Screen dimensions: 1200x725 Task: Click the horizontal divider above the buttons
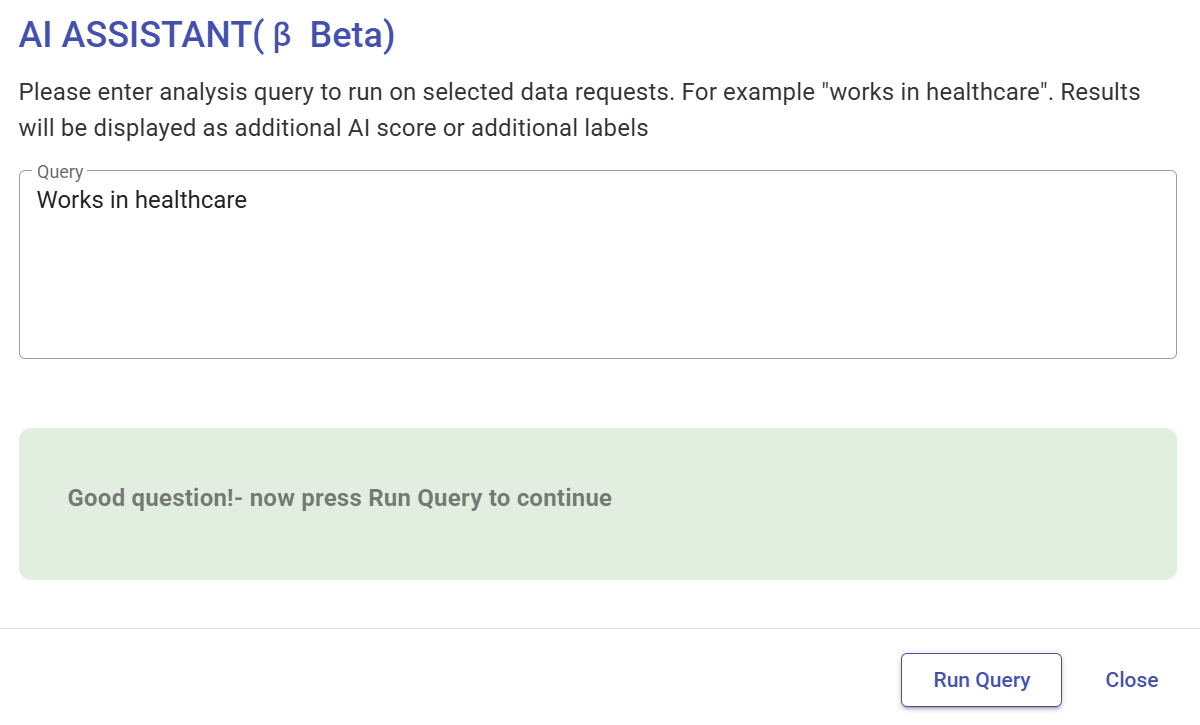600,628
